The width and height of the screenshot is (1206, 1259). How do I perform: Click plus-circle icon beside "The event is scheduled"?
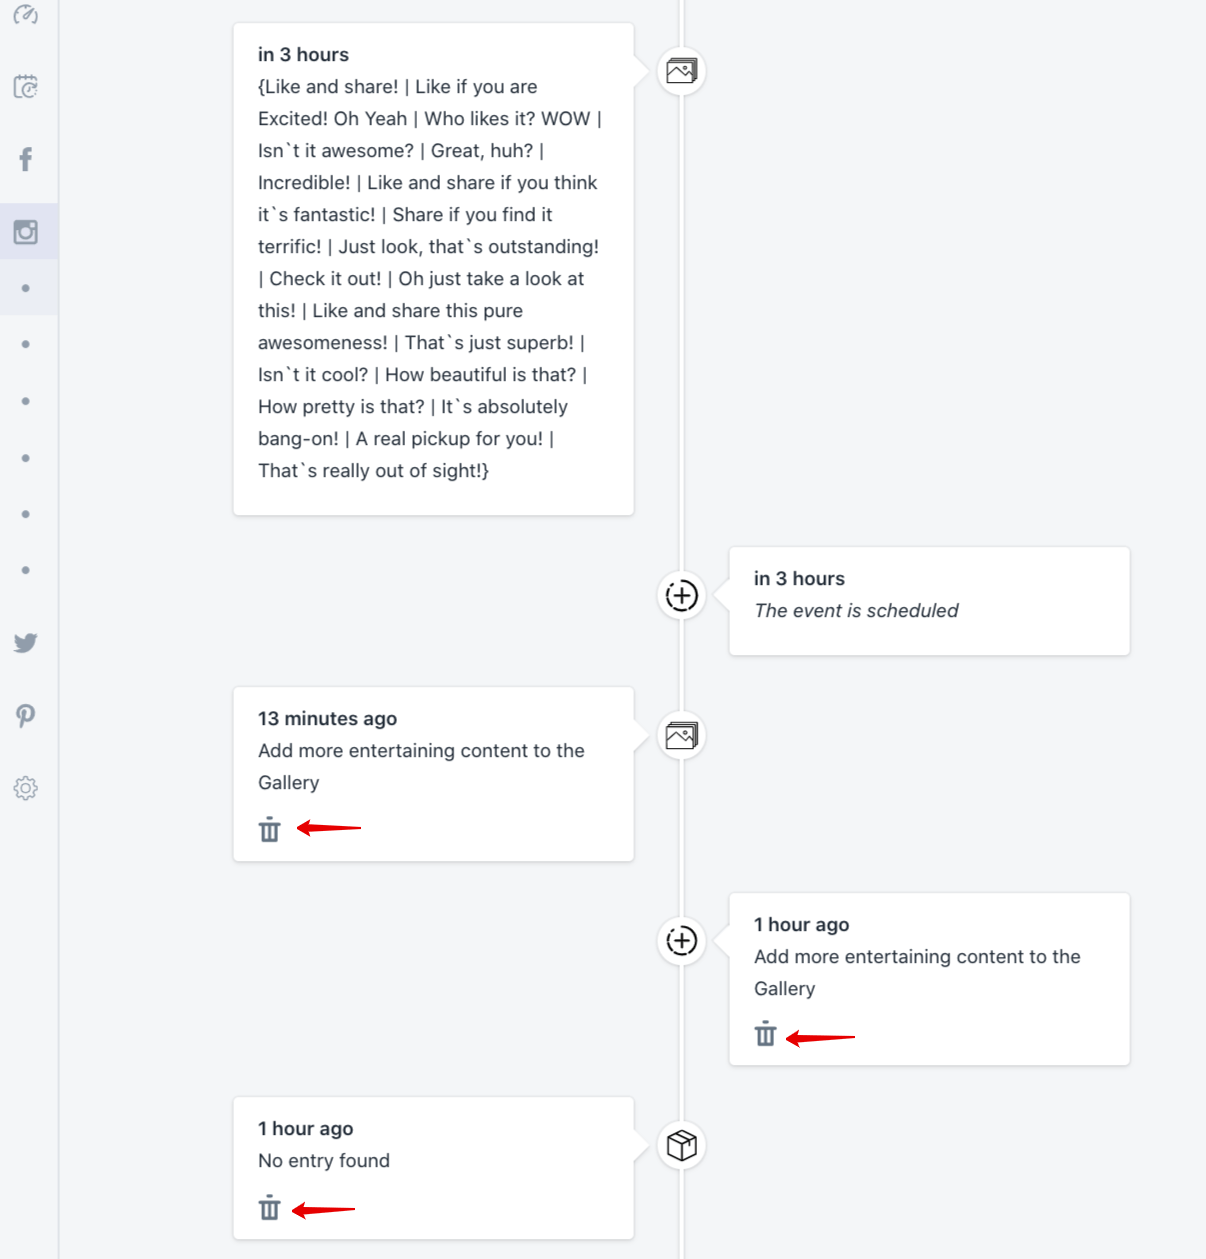tap(682, 596)
